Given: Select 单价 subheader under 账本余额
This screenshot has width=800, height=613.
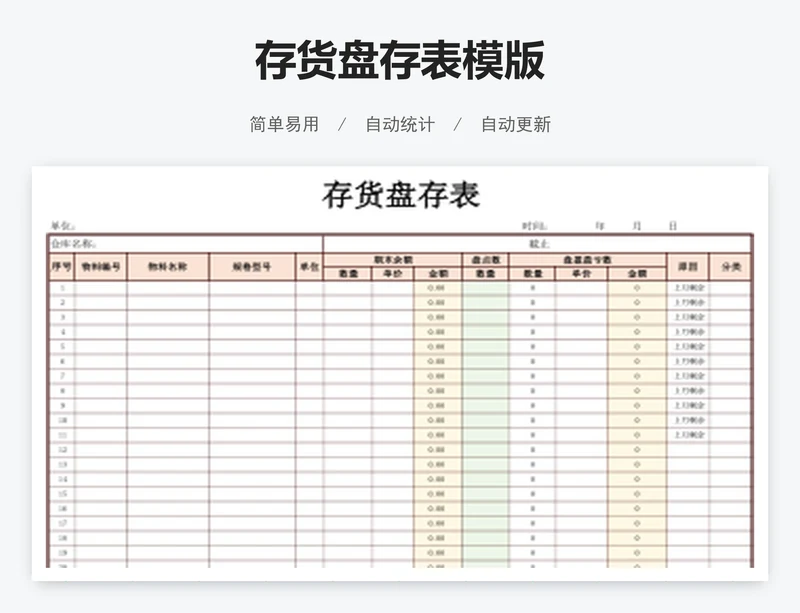Looking at the screenshot, I should (392, 274).
